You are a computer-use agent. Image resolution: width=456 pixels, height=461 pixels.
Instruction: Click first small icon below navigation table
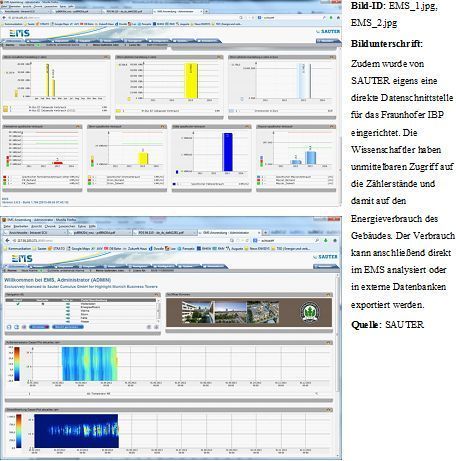click(9, 327)
